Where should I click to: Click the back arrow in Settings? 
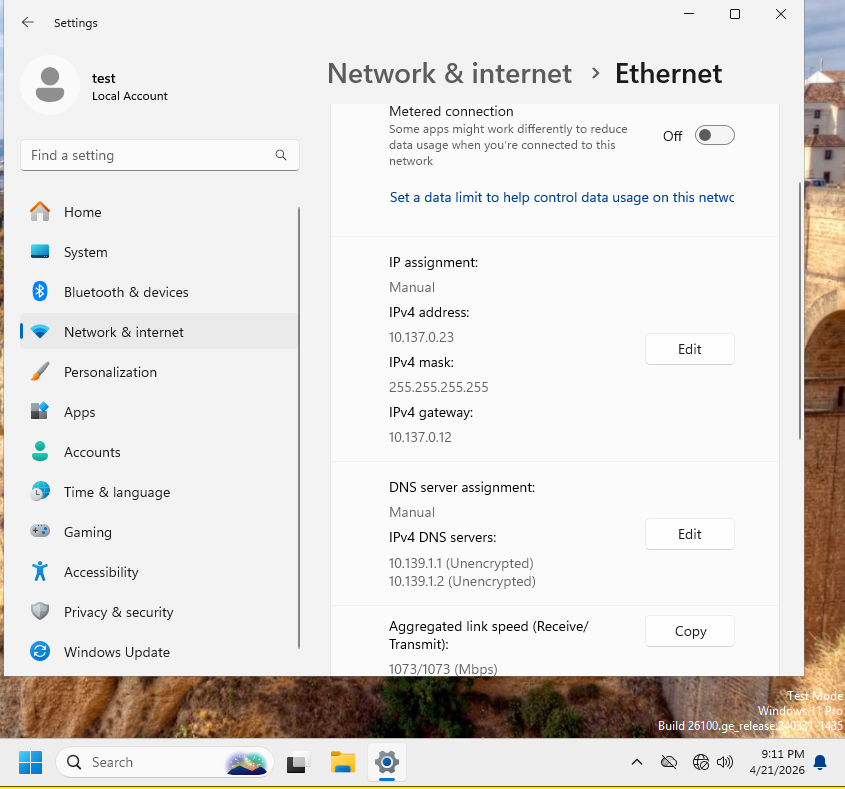point(28,22)
